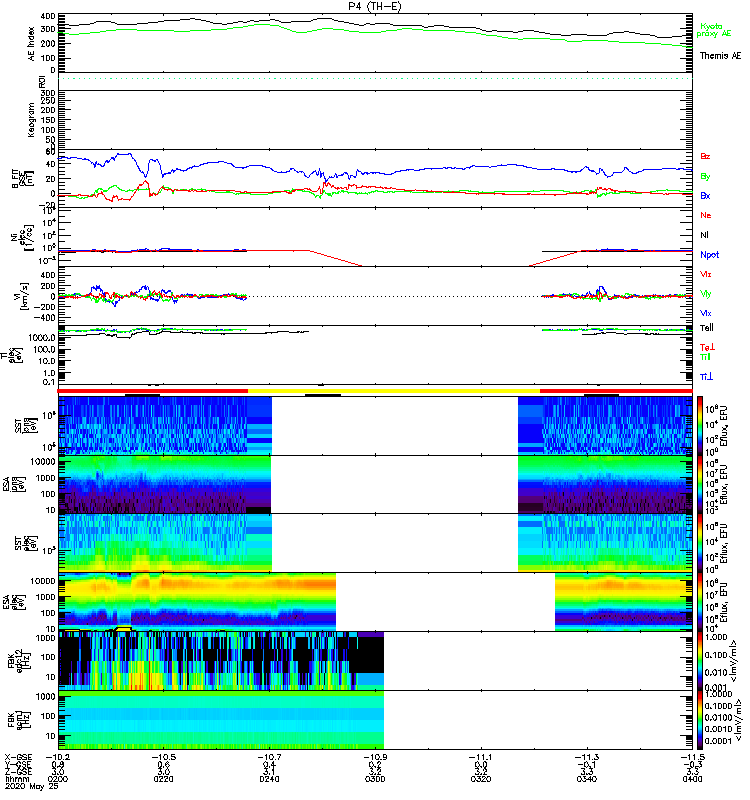Select the Kyoto proxy AE legend label
The height and width of the screenshot is (800, 750).
coord(713,30)
